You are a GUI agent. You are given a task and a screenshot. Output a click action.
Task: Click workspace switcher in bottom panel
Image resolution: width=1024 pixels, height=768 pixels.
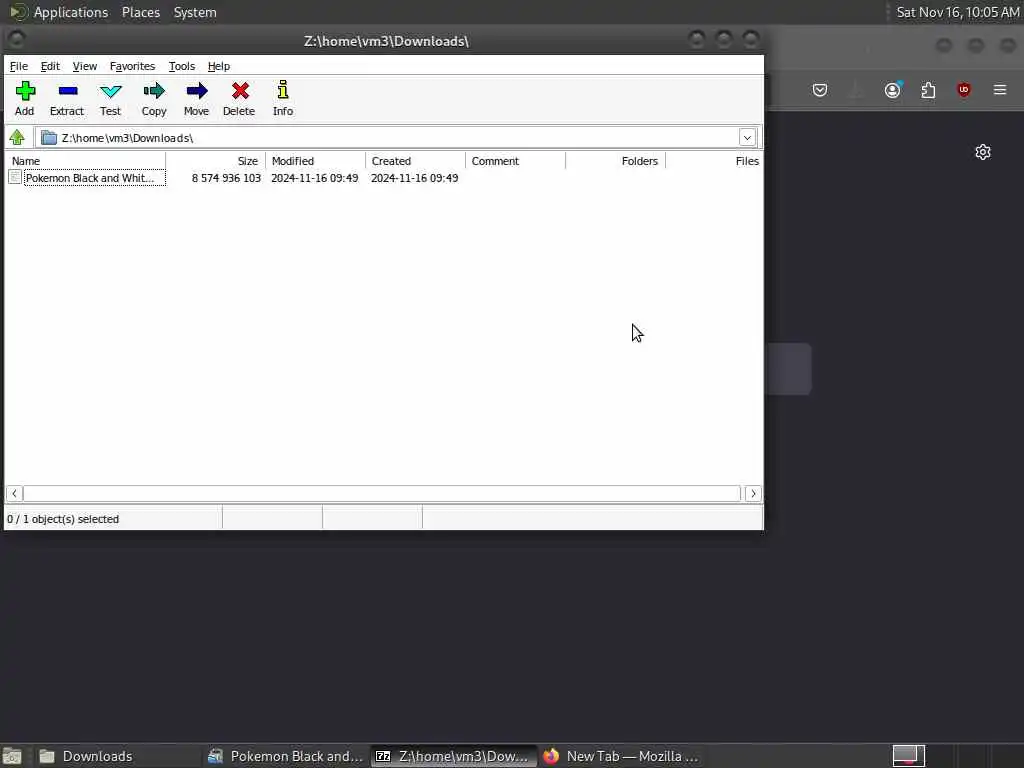(908, 756)
